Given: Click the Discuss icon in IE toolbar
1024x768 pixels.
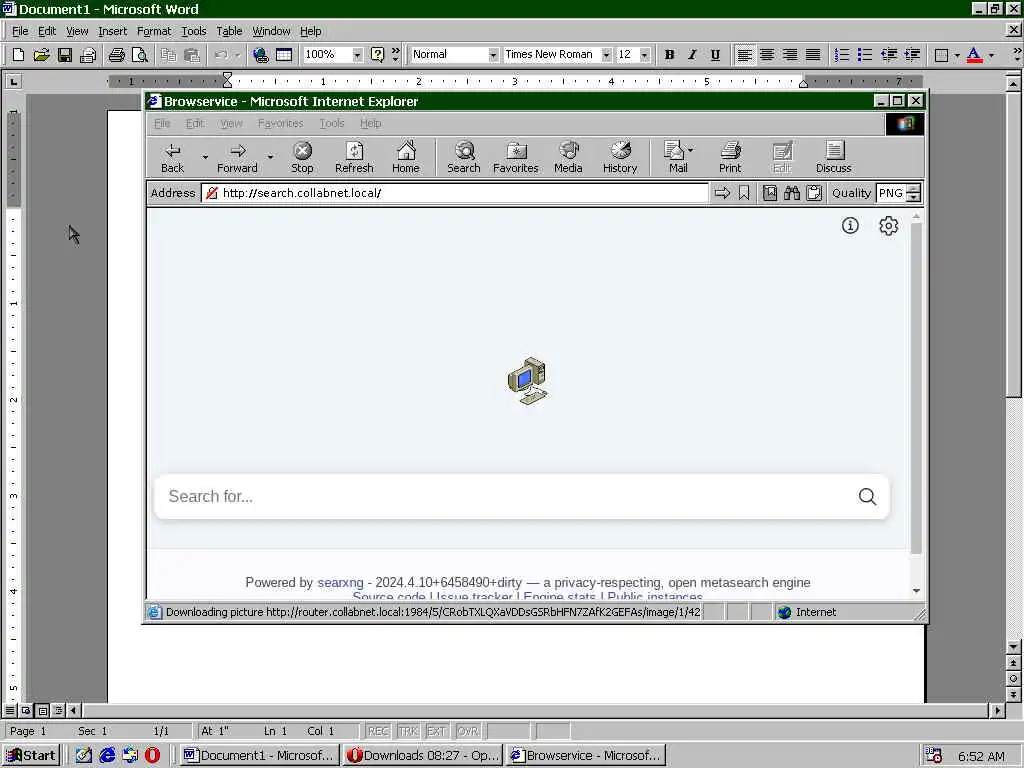Looking at the screenshot, I should point(834,158).
